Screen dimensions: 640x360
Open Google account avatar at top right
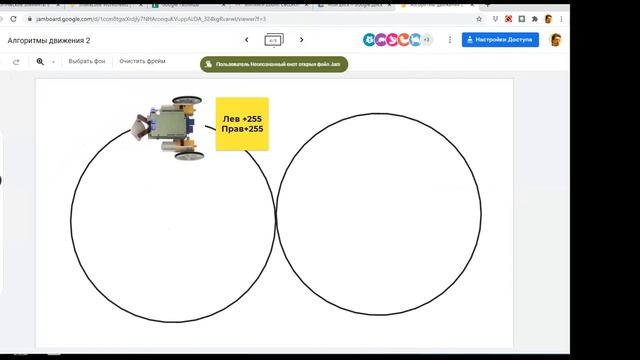[556, 40]
